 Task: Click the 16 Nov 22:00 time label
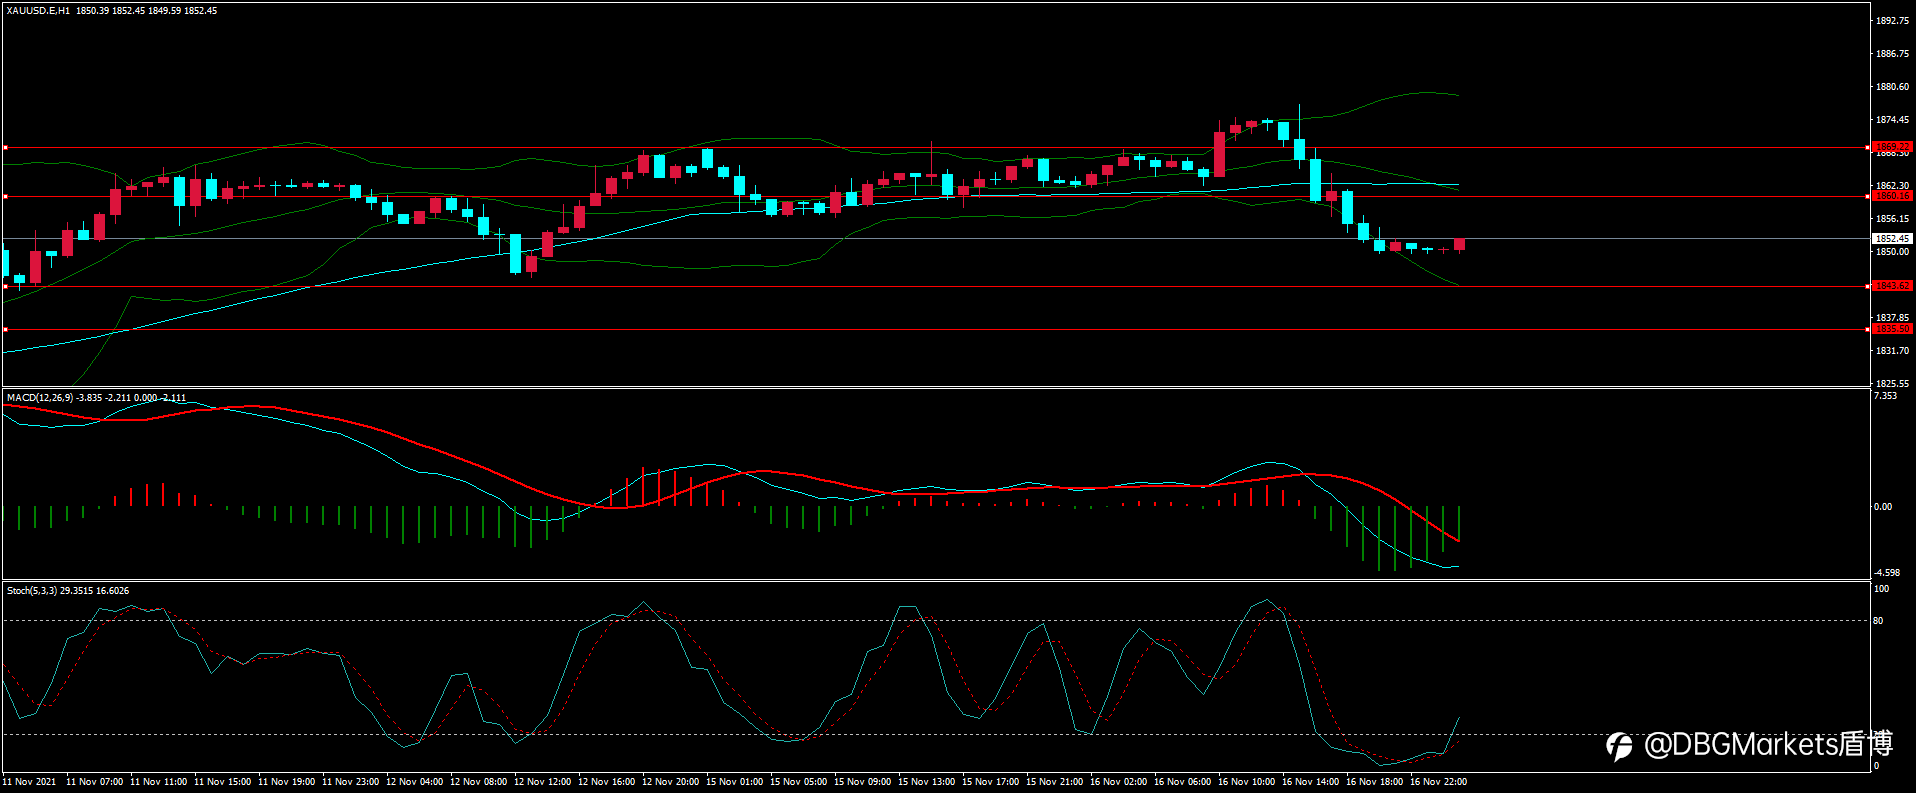pyautogui.click(x=1439, y=782)
